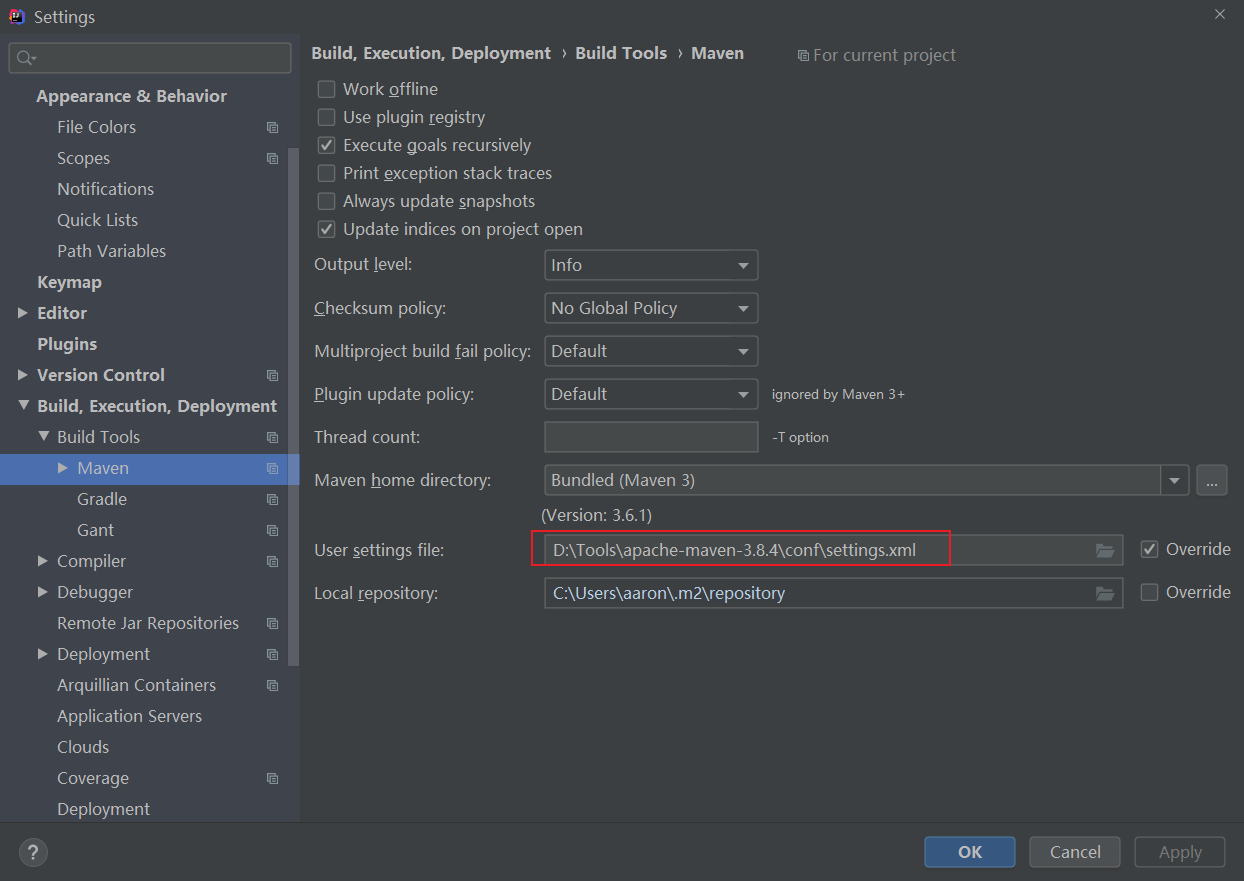Select Gant under Build Tools
This screenshot has width=1244, height=881.
[x=95, y=530]
